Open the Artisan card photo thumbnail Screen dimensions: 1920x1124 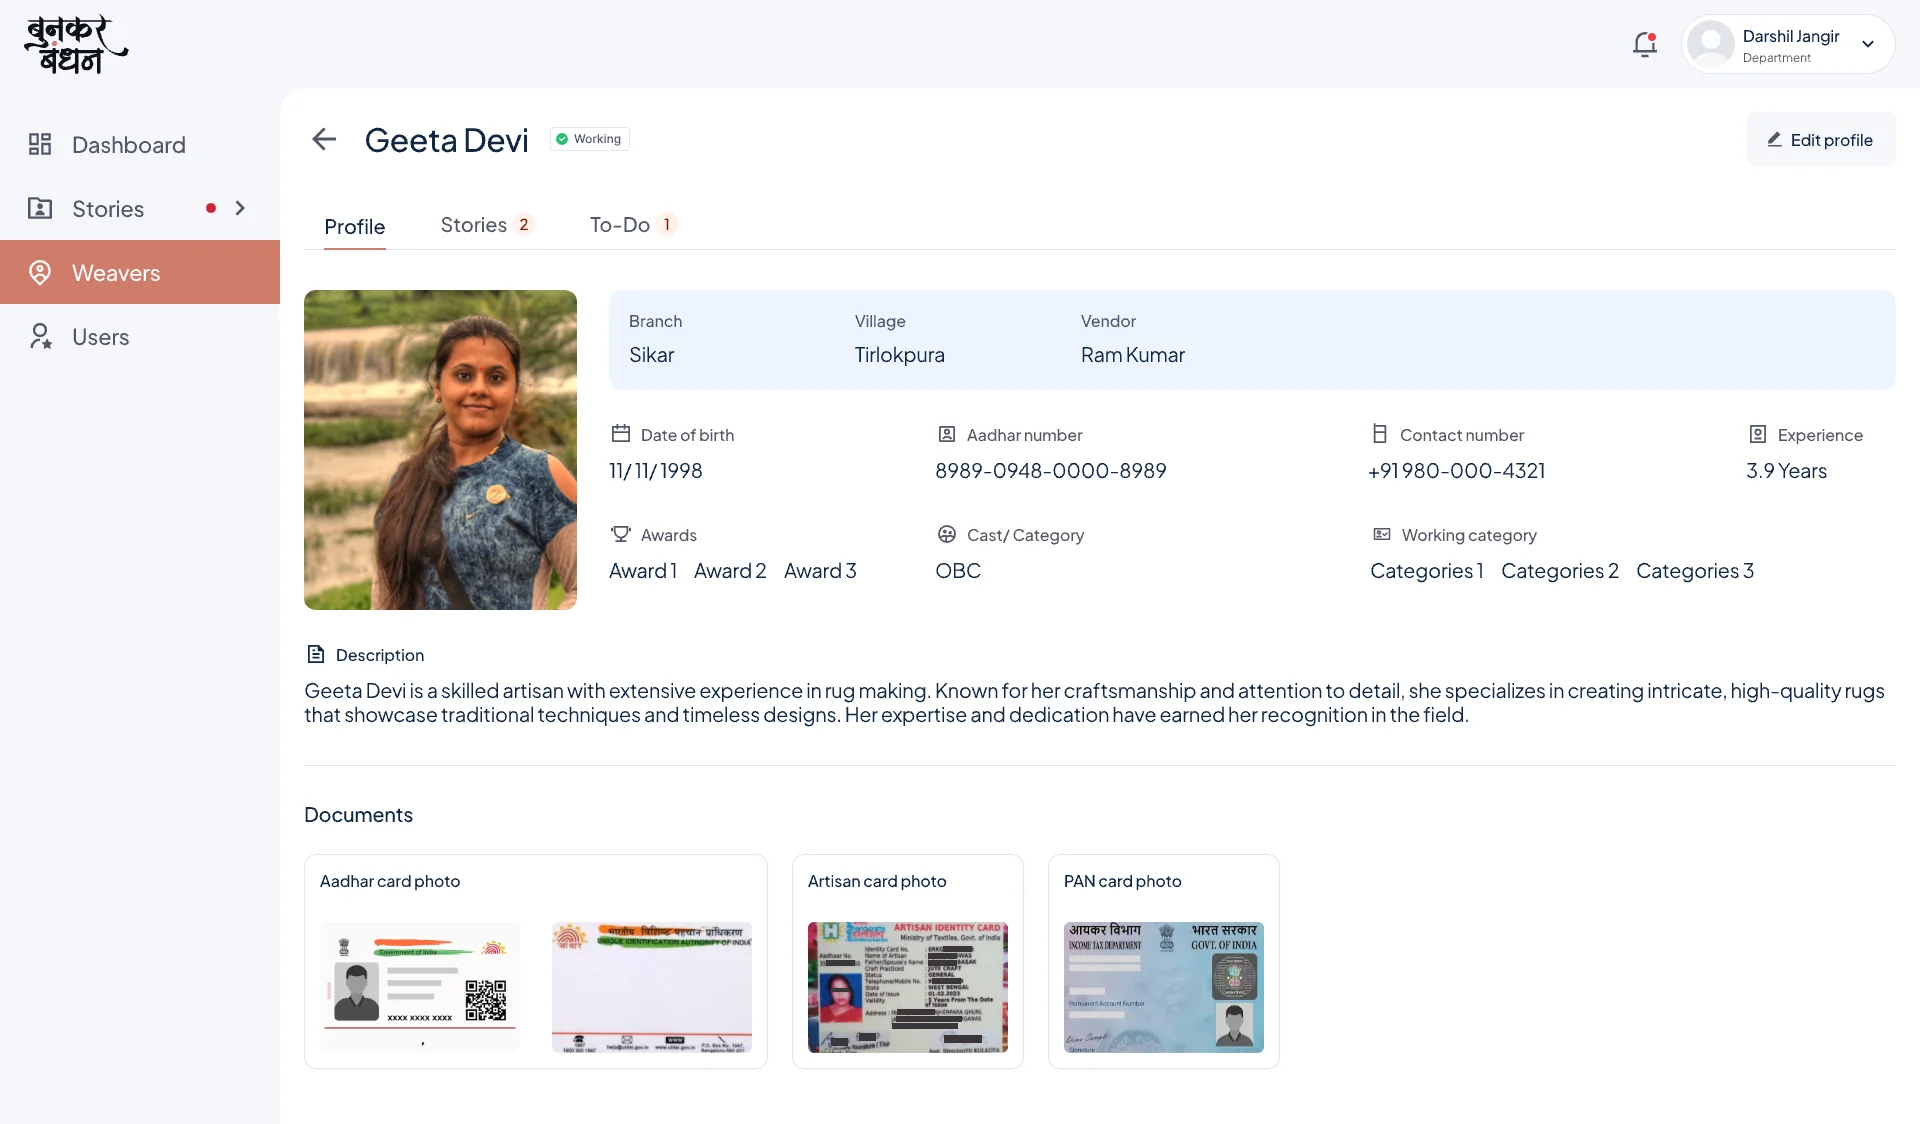pyautogui.click(x=908, y=987)
